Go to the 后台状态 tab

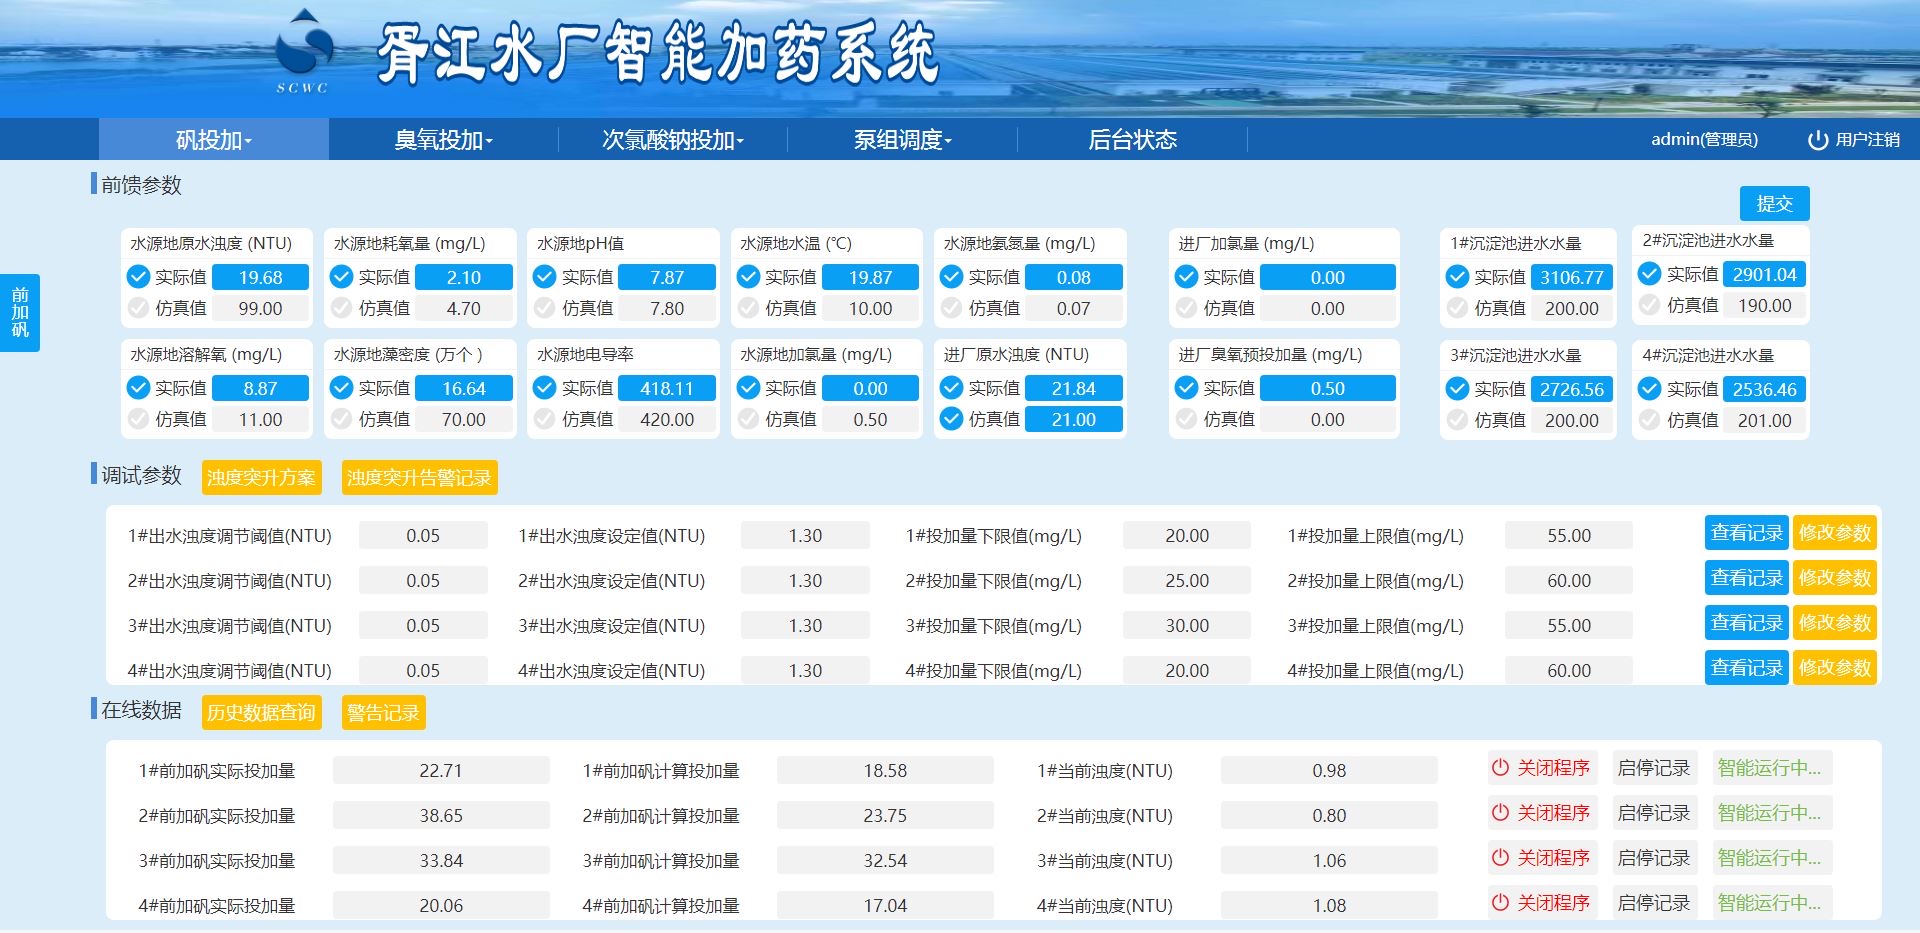[1132, 140]
